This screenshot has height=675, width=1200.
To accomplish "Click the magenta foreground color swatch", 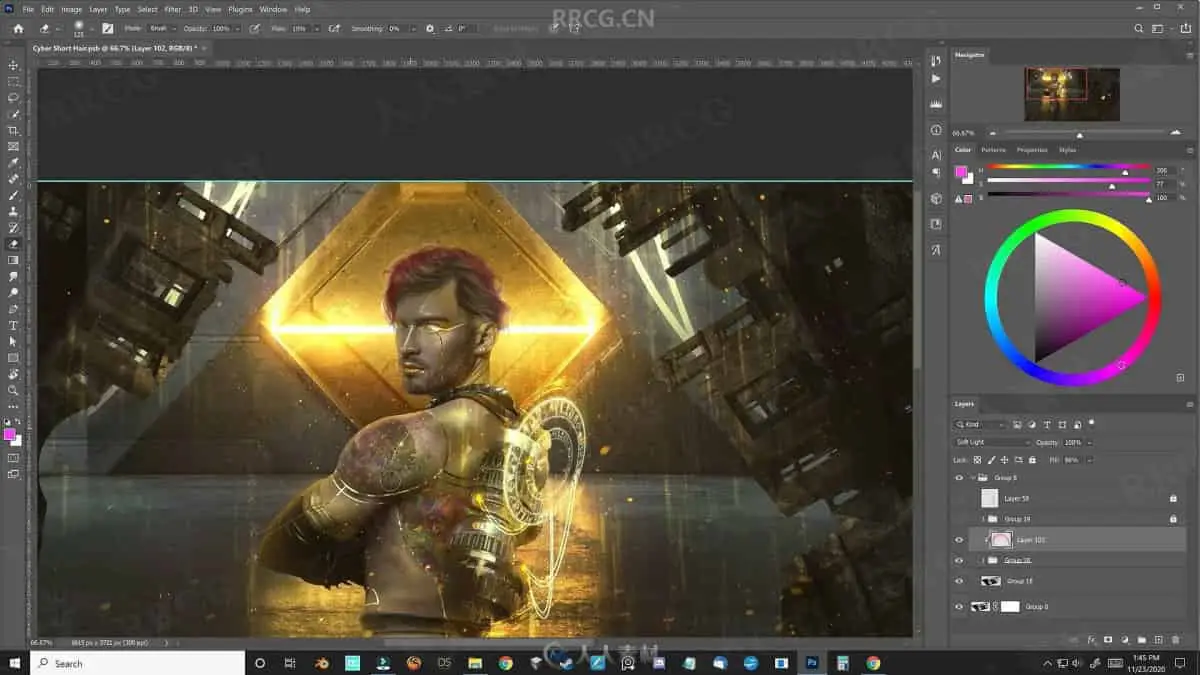I will pos(9,434).
